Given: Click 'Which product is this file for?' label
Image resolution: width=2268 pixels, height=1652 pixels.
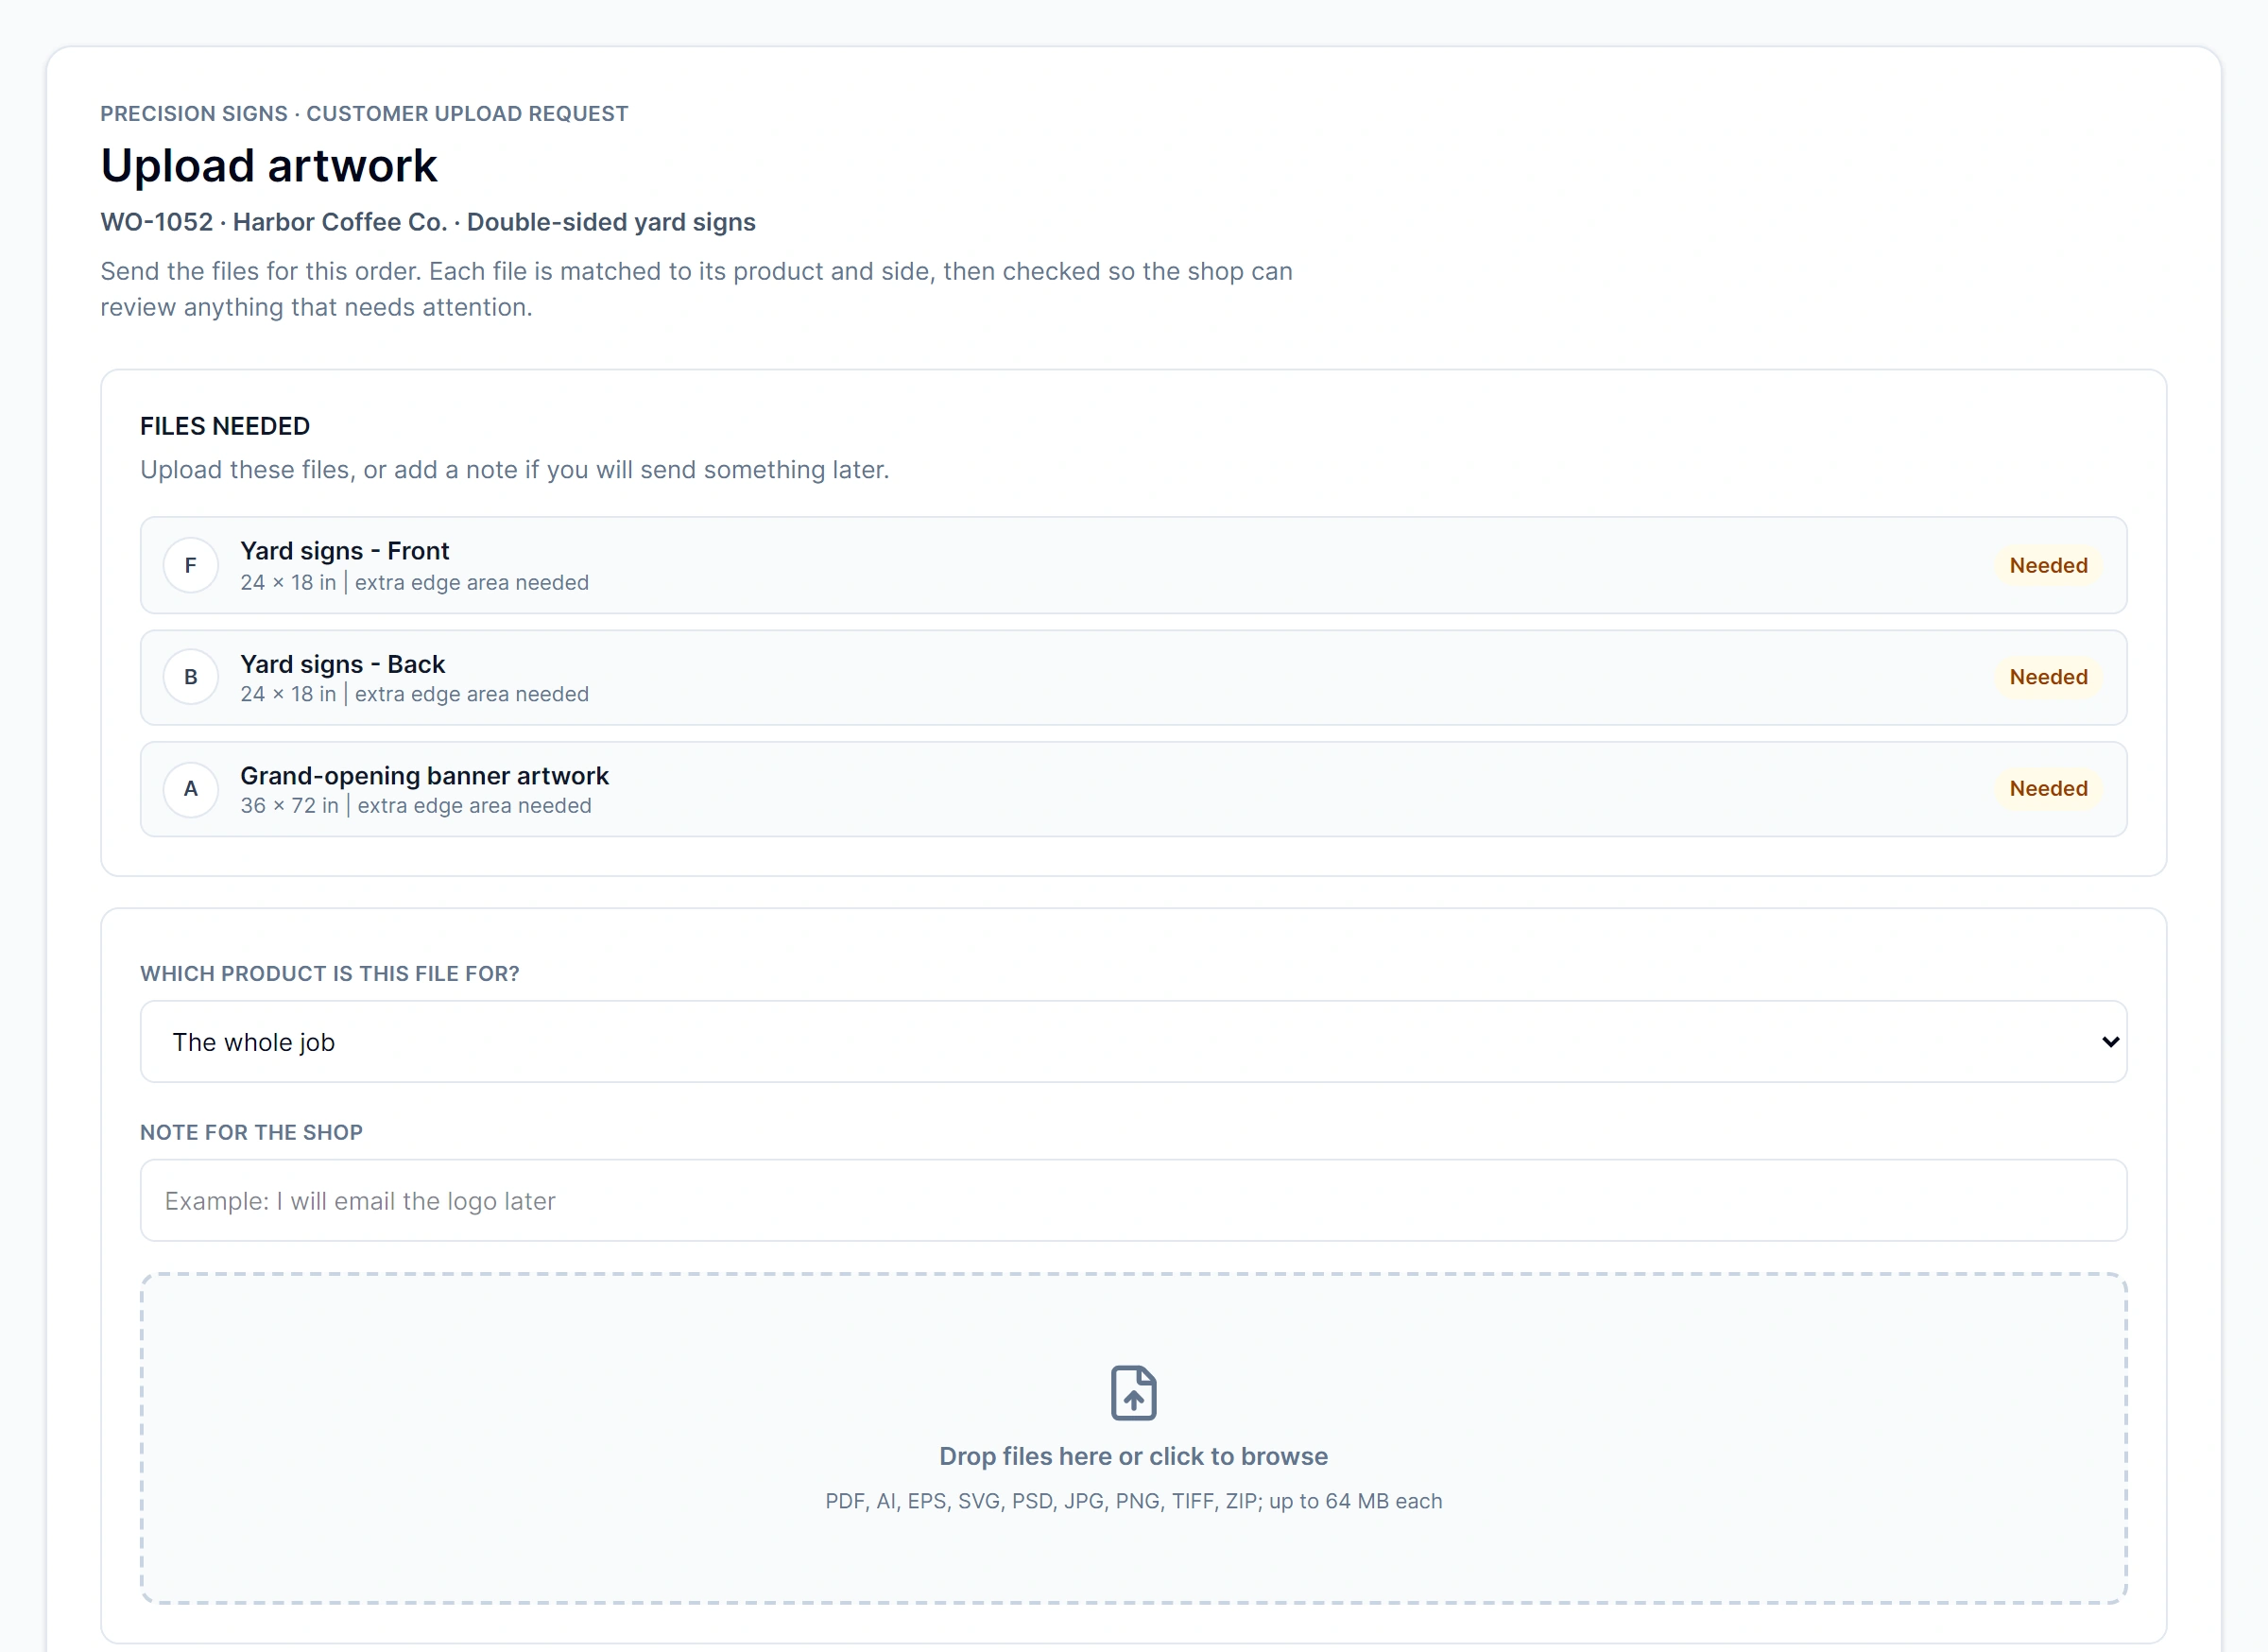Looking at the screenshot, I should pos(330,974).
